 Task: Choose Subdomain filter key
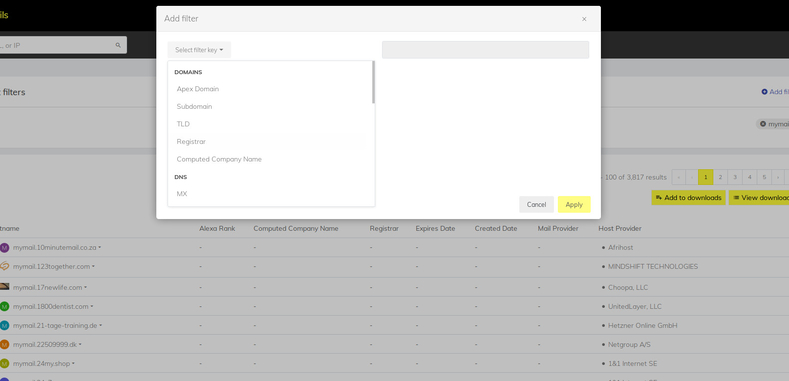(194, 107)
